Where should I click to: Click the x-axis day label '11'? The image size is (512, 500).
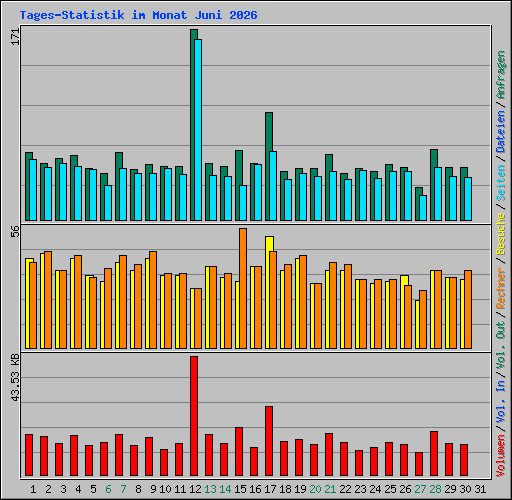click(x=181, y=489)
